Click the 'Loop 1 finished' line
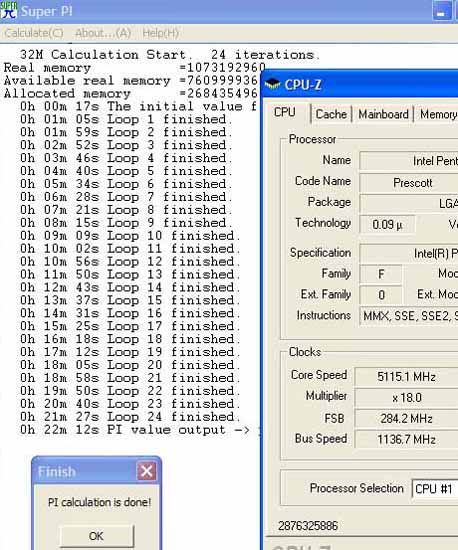The height and width of the screenshot is (550, 458). [126, 119]
